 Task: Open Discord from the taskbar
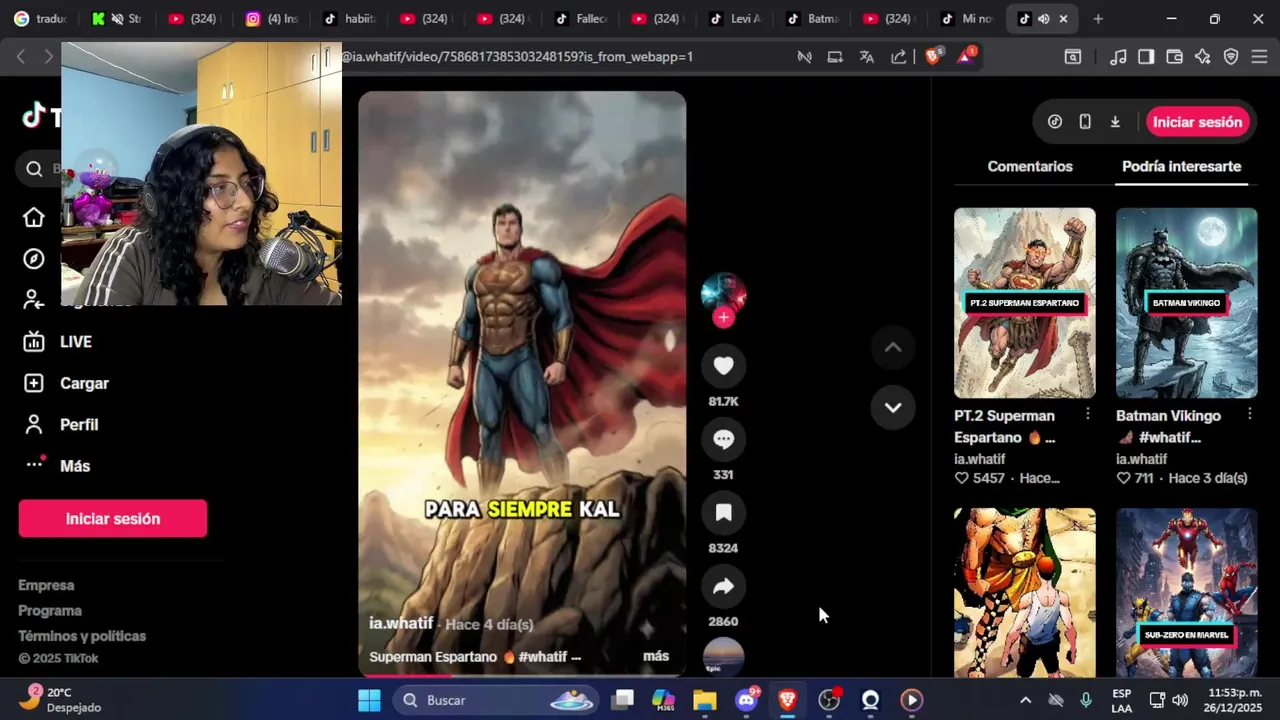(x=746, y=700)
